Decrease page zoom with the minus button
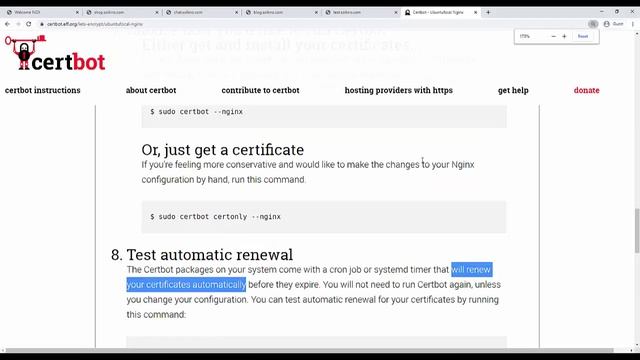Image resolution: width=640 pixels, height=360 pixels. pyautogui.click(x=553, y=36)
